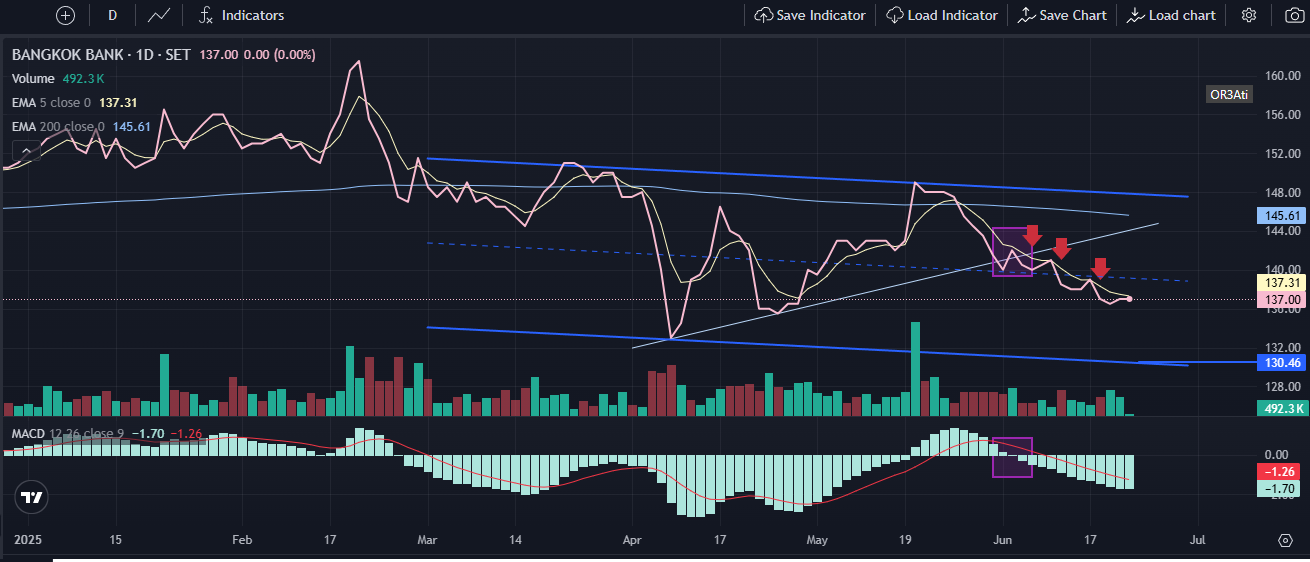The width and height of the screenshot is (1310, 562).
Task: Click the 145.61 EMA price label
Action: 1281,215
